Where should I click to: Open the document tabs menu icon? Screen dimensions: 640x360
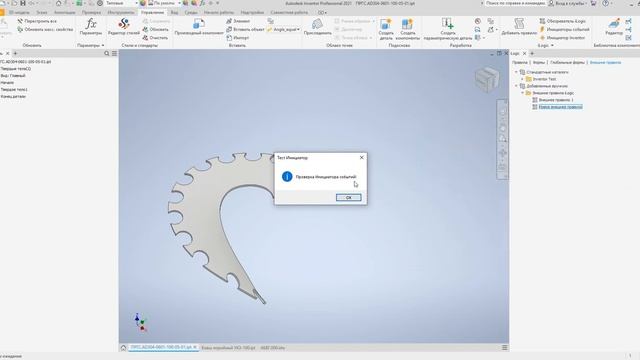[x=504, y=348]
